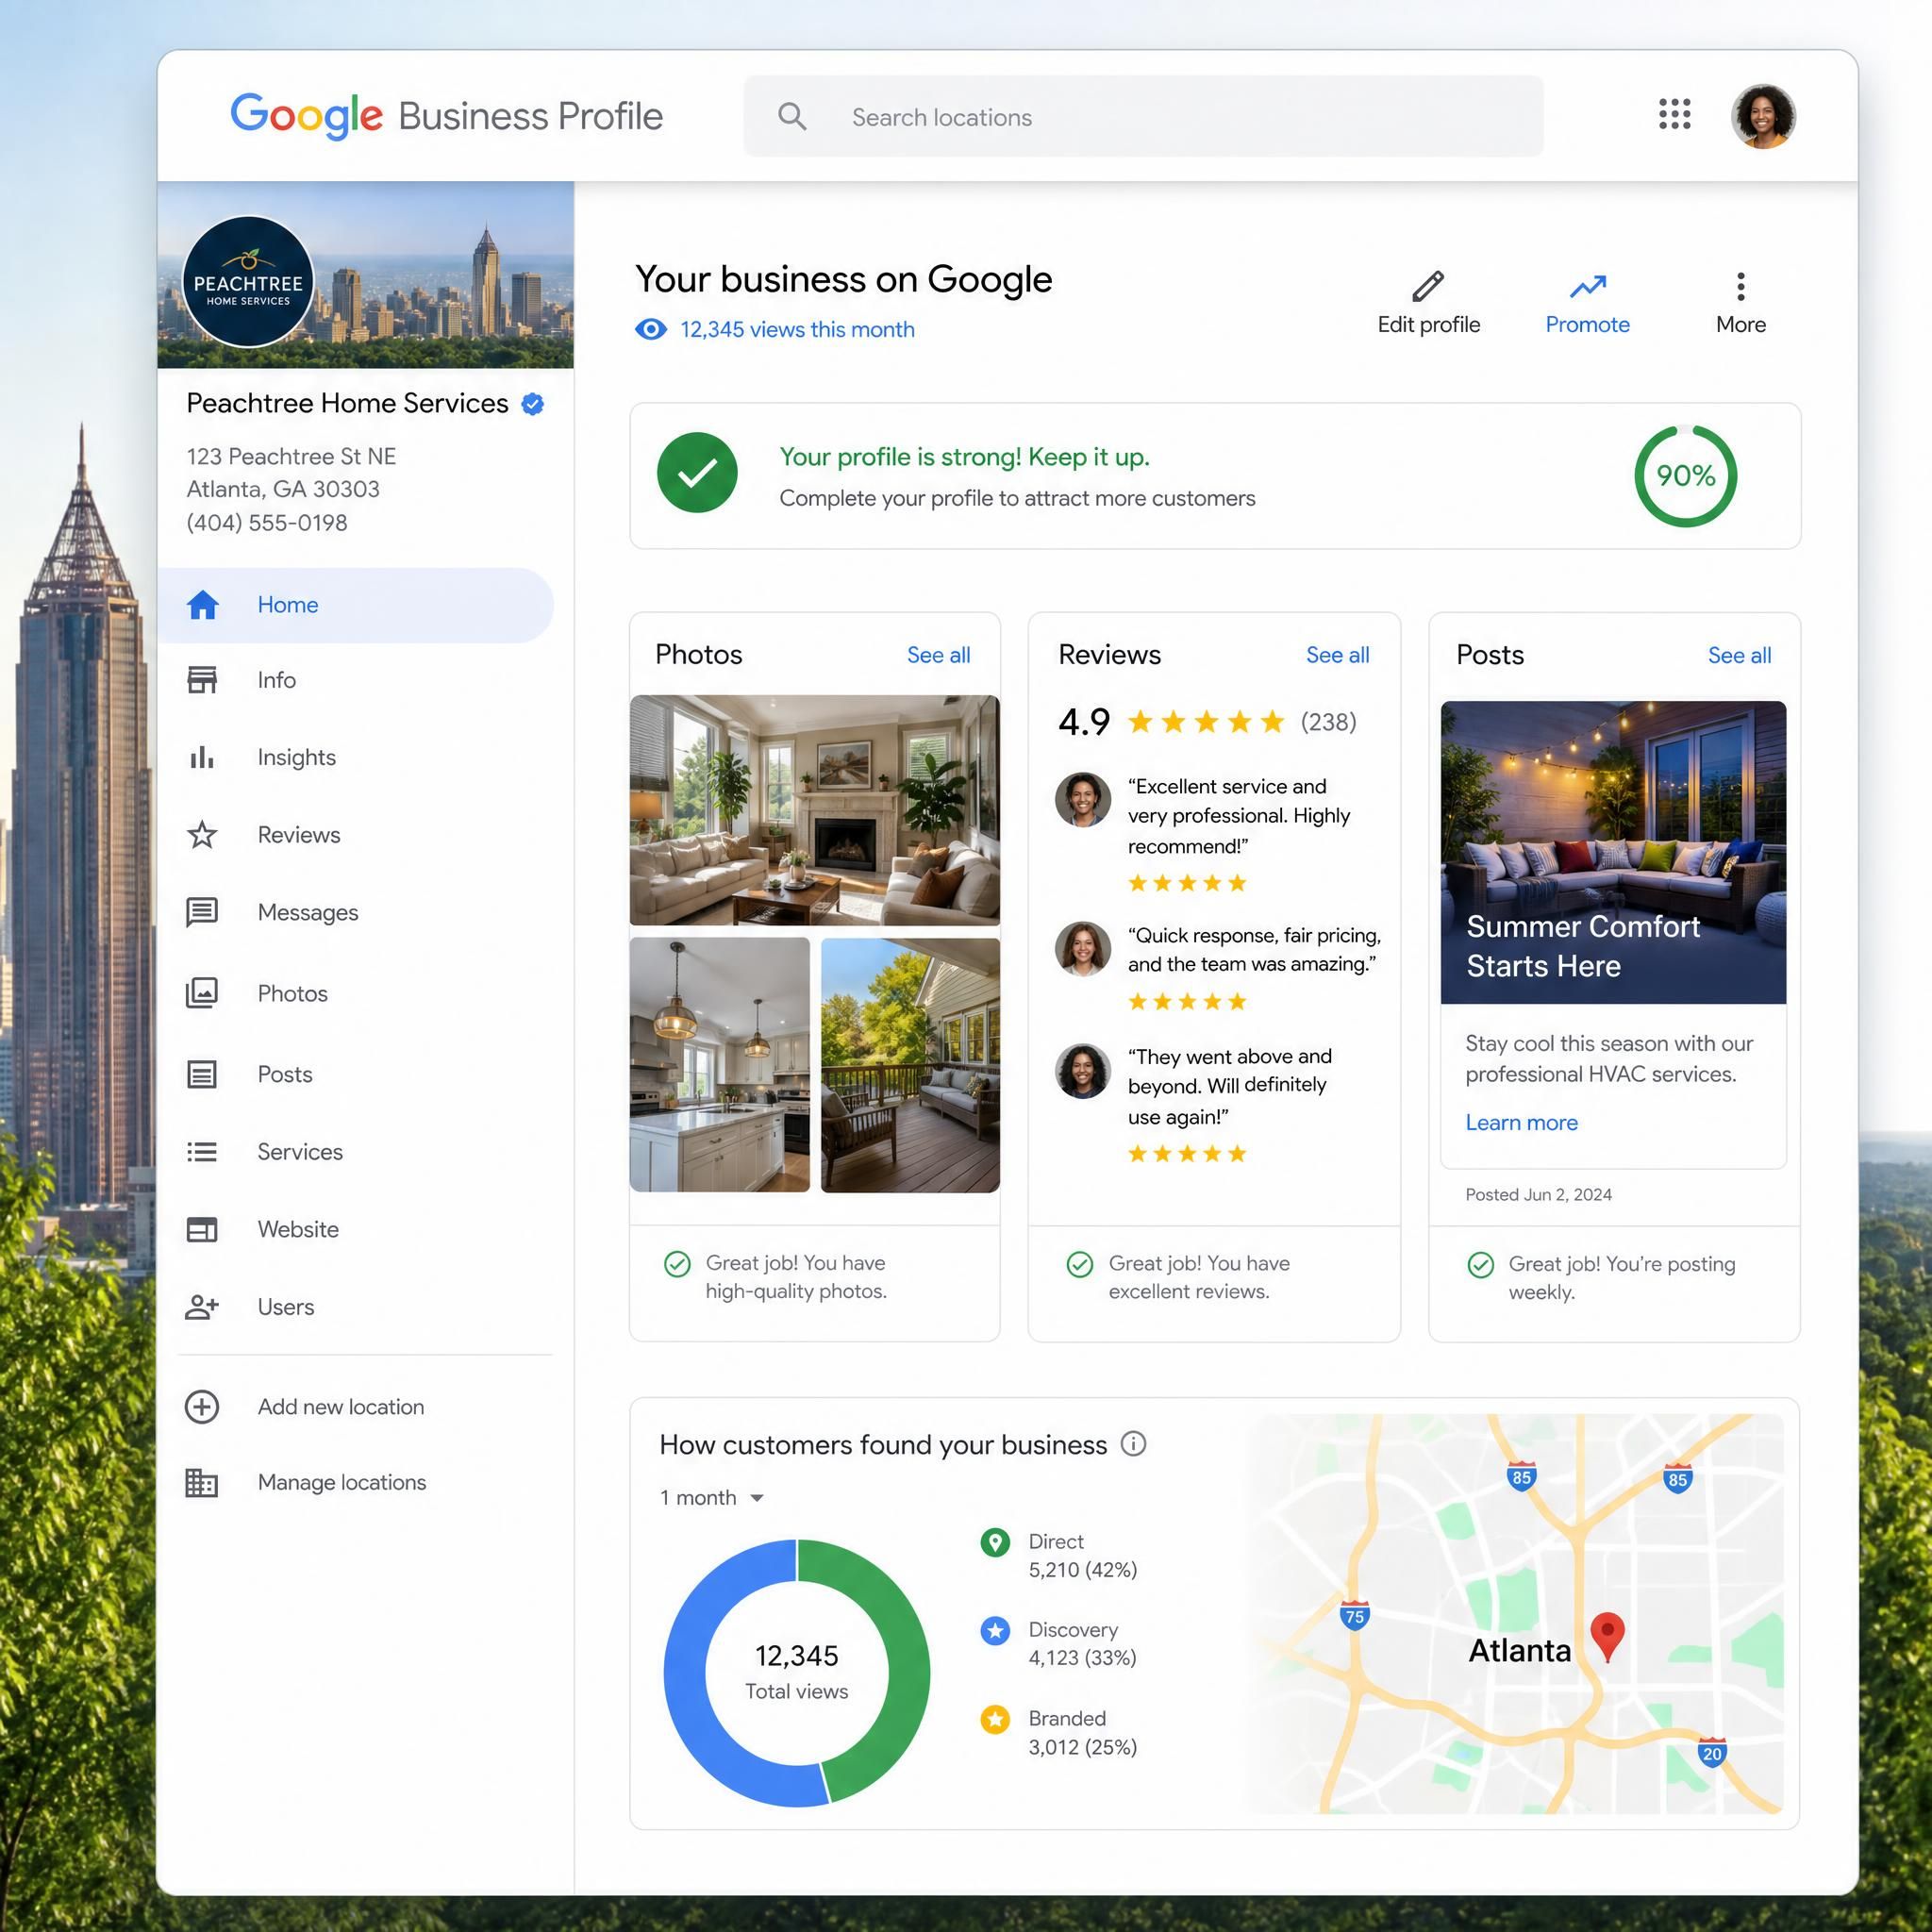Click the Reviews star icon in sidebar
This screenshot has width=1932, height=1932.
click(202, 834)
